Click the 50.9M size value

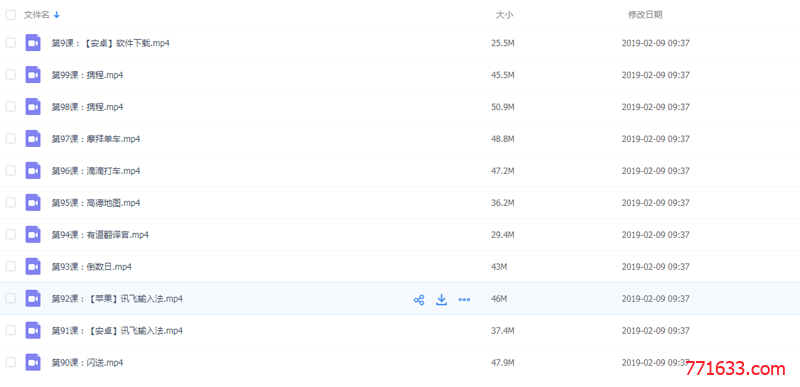503,107
